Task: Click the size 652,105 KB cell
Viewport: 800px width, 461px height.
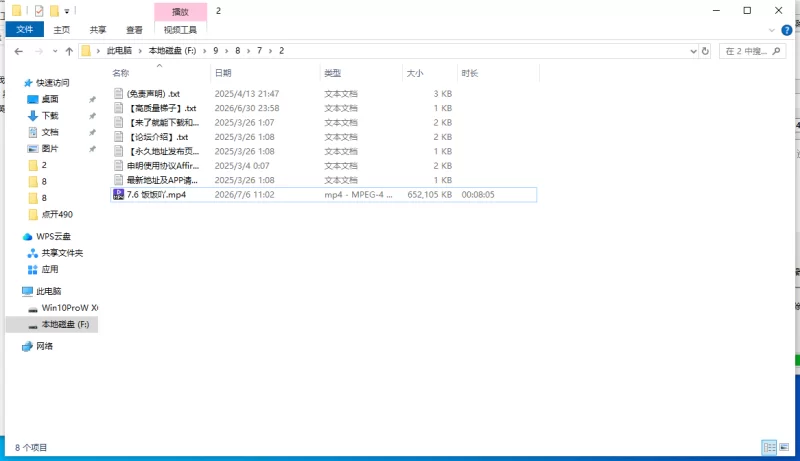Action: [430, 195]
